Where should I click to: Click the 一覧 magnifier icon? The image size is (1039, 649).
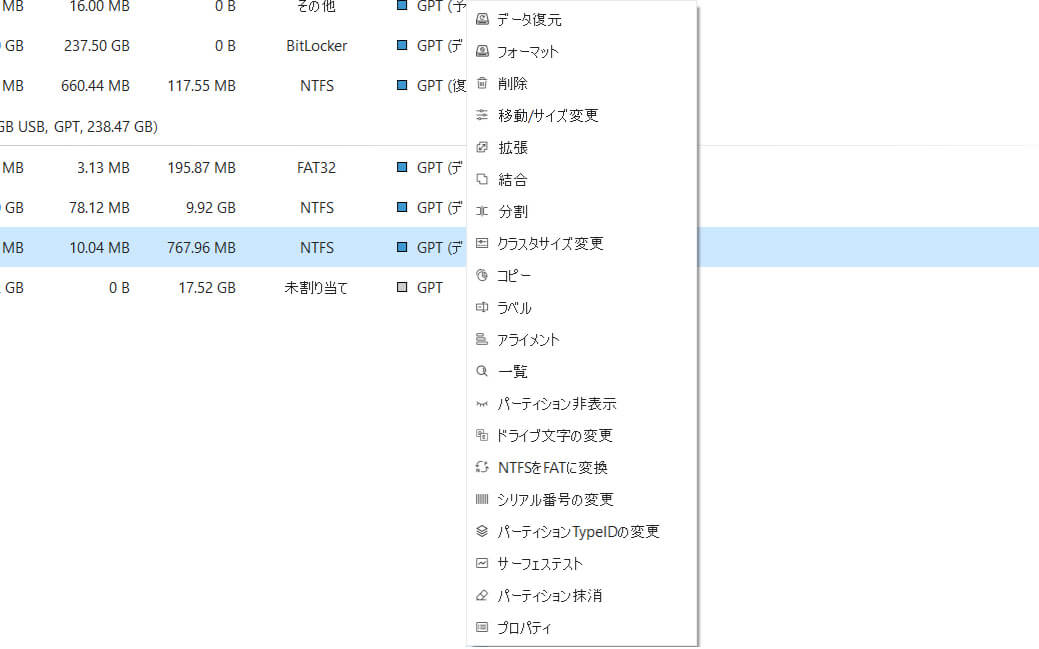coord(482,371)
